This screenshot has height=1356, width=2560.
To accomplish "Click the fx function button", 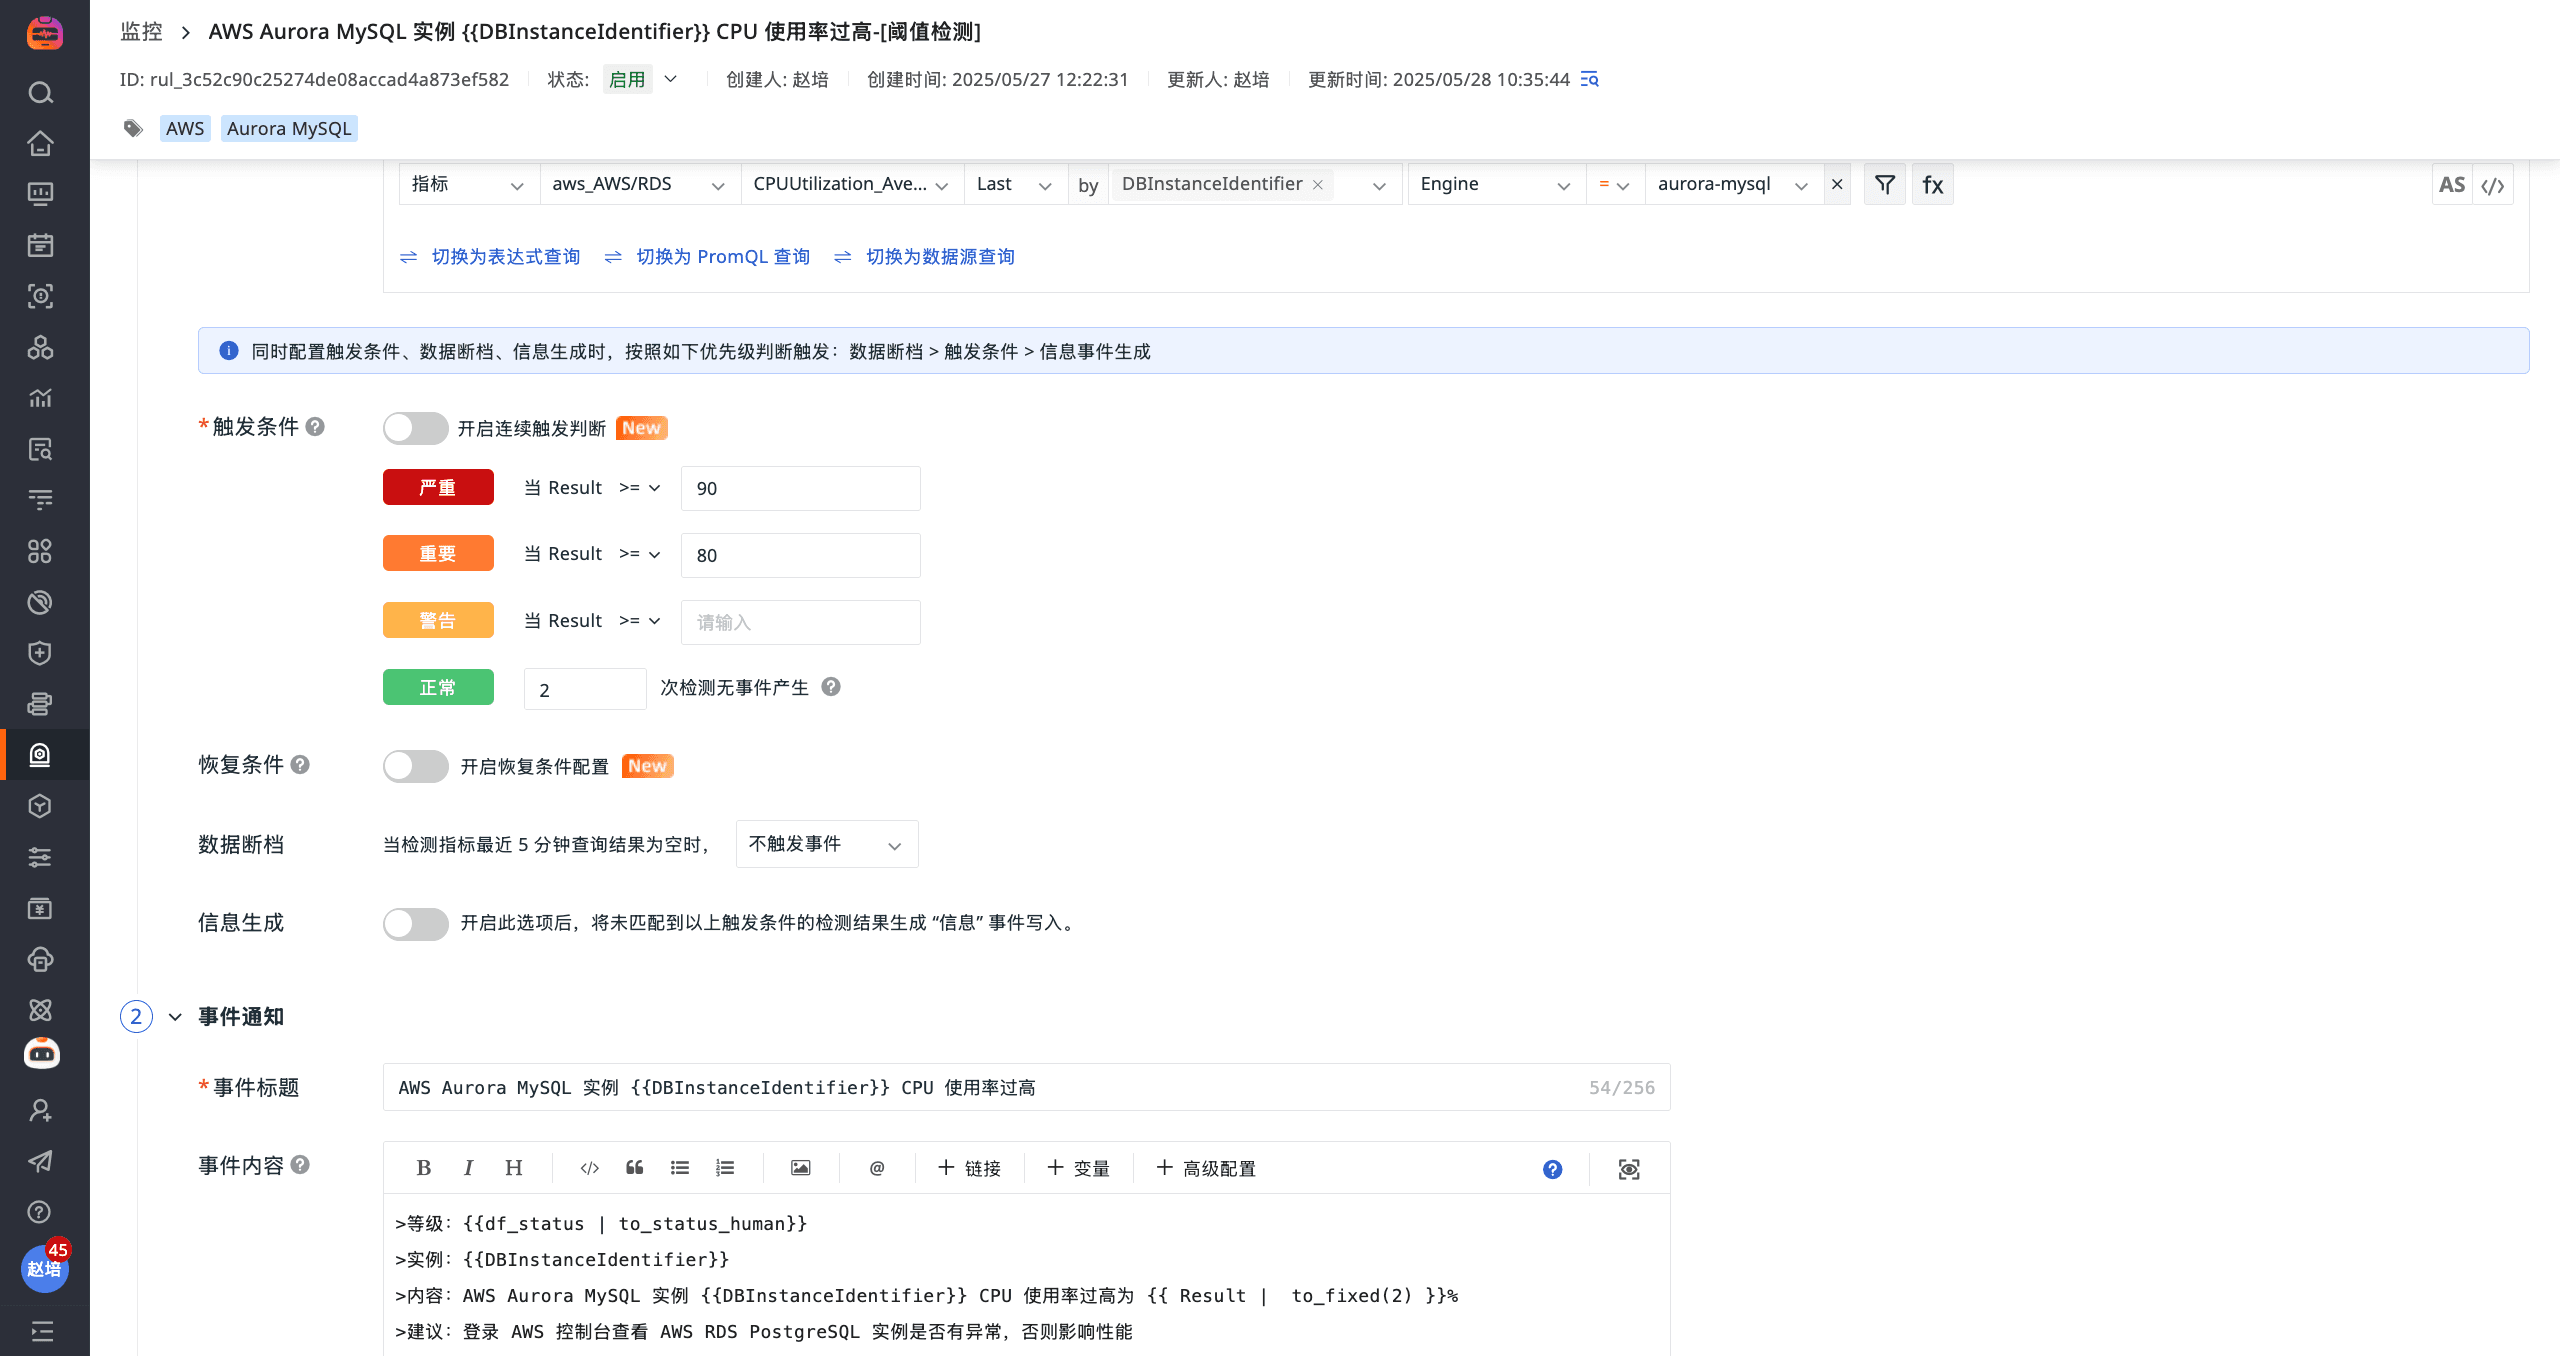I will point(1933,184).
